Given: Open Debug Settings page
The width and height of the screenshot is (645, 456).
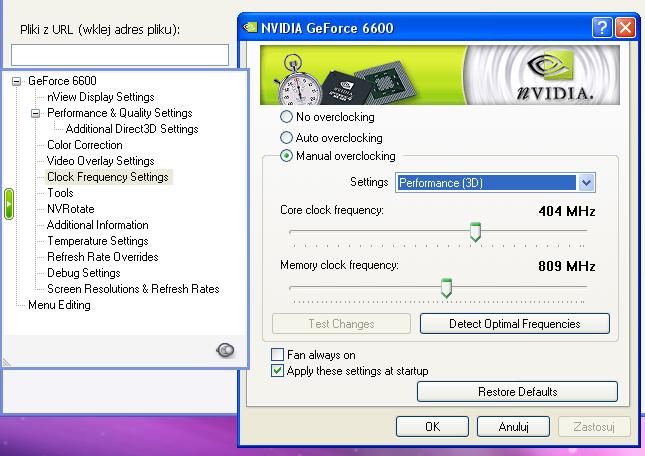Looking at the screenshot, I should (x=84, y=273).
